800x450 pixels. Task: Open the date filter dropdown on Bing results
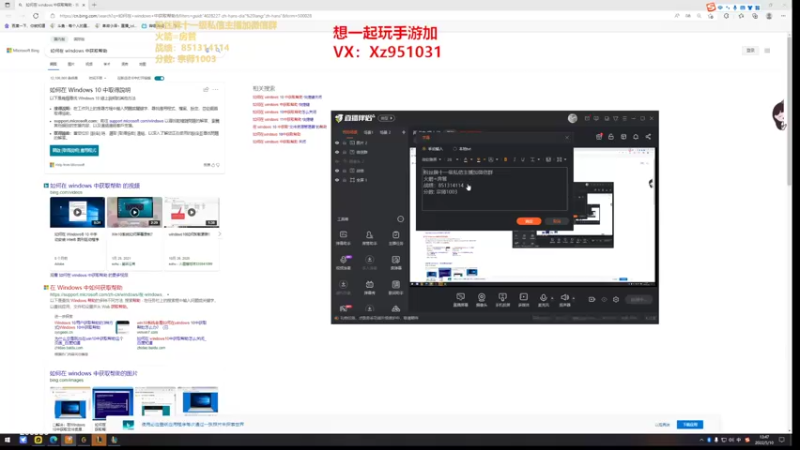tap(97, 78)
